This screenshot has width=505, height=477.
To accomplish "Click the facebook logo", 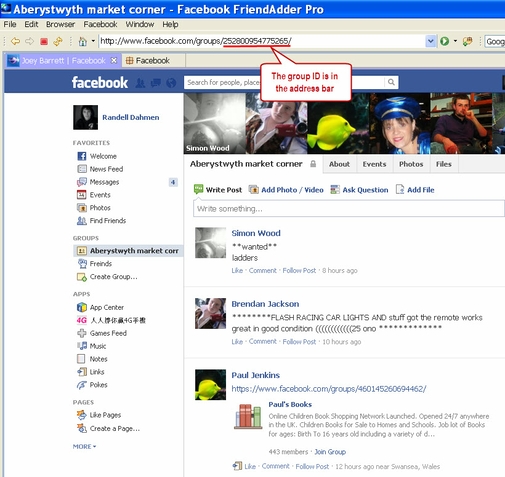I will tap(100, 83).
